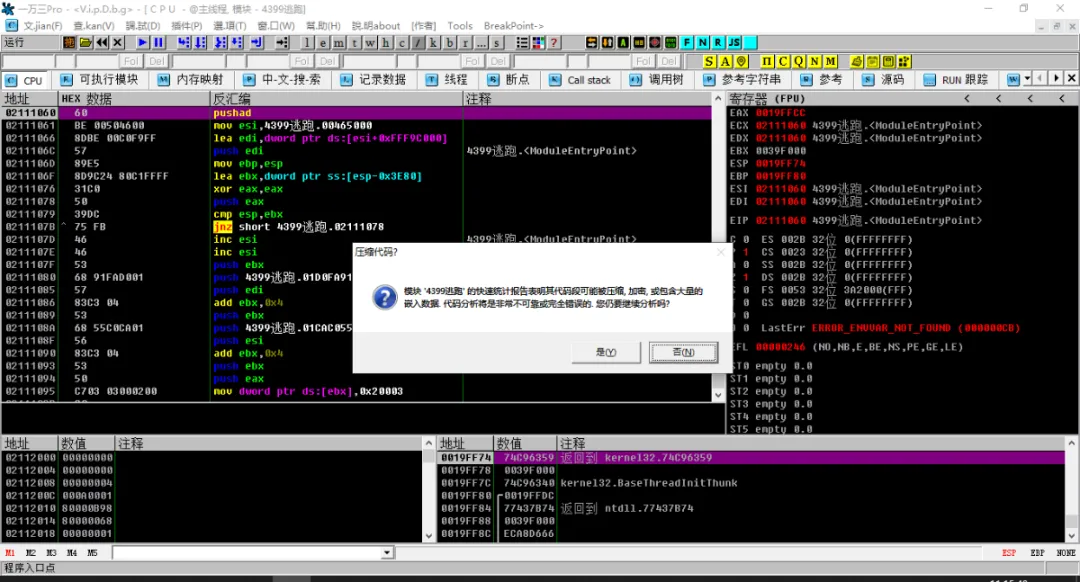This screenshot has height=582, width=1080.
Task: Open call stack via 'k' button
Action: (x=433, y=43)
